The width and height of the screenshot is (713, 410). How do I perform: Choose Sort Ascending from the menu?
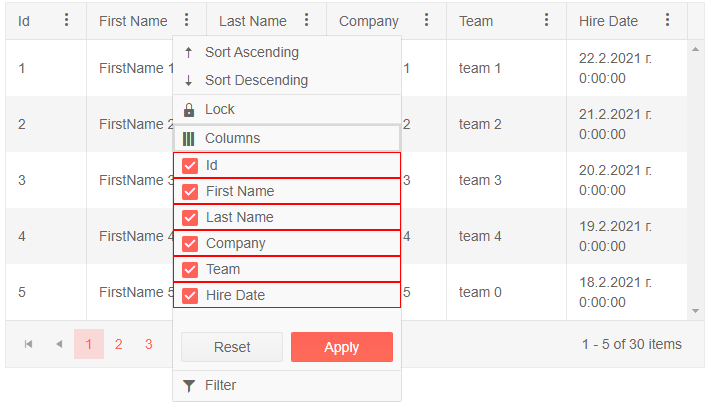(x=251, y=52)
